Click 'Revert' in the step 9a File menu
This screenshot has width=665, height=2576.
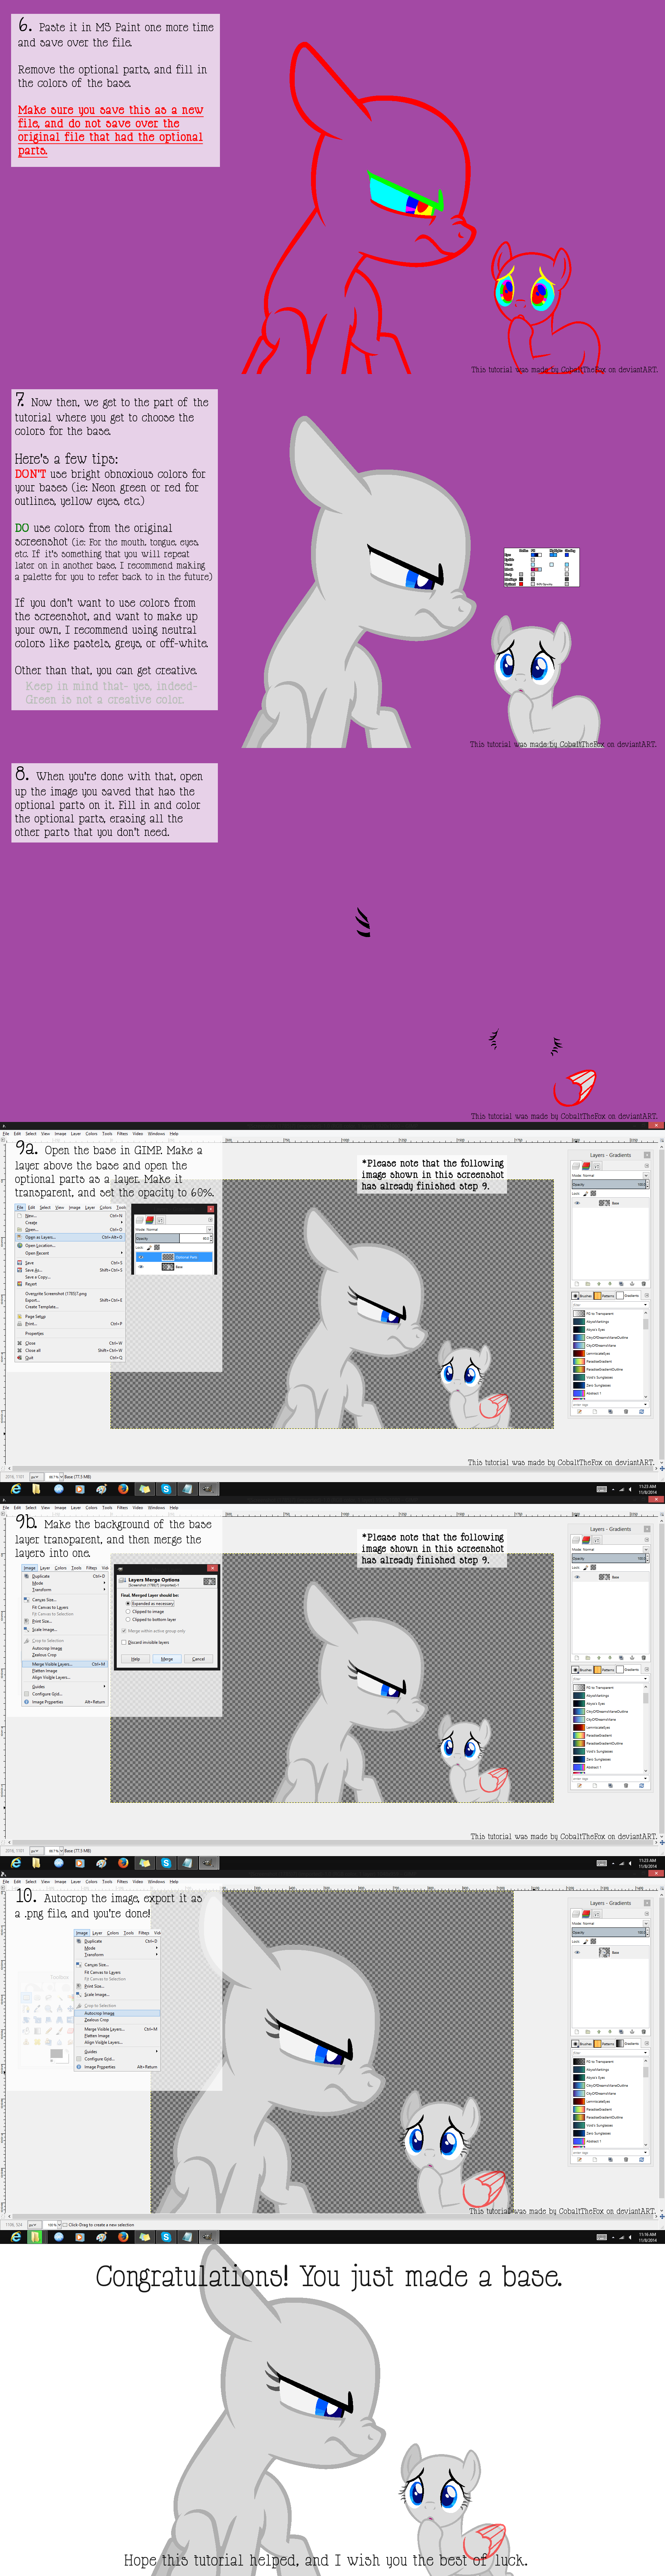pyautogui.click(x=70, y=1284)
